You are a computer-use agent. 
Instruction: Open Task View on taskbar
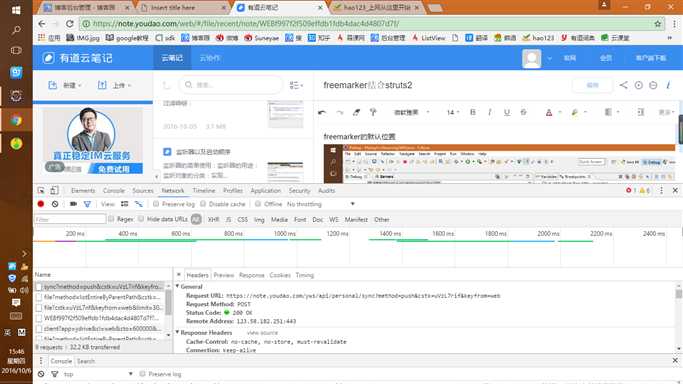pyautogui.click(x=16, y=51)
